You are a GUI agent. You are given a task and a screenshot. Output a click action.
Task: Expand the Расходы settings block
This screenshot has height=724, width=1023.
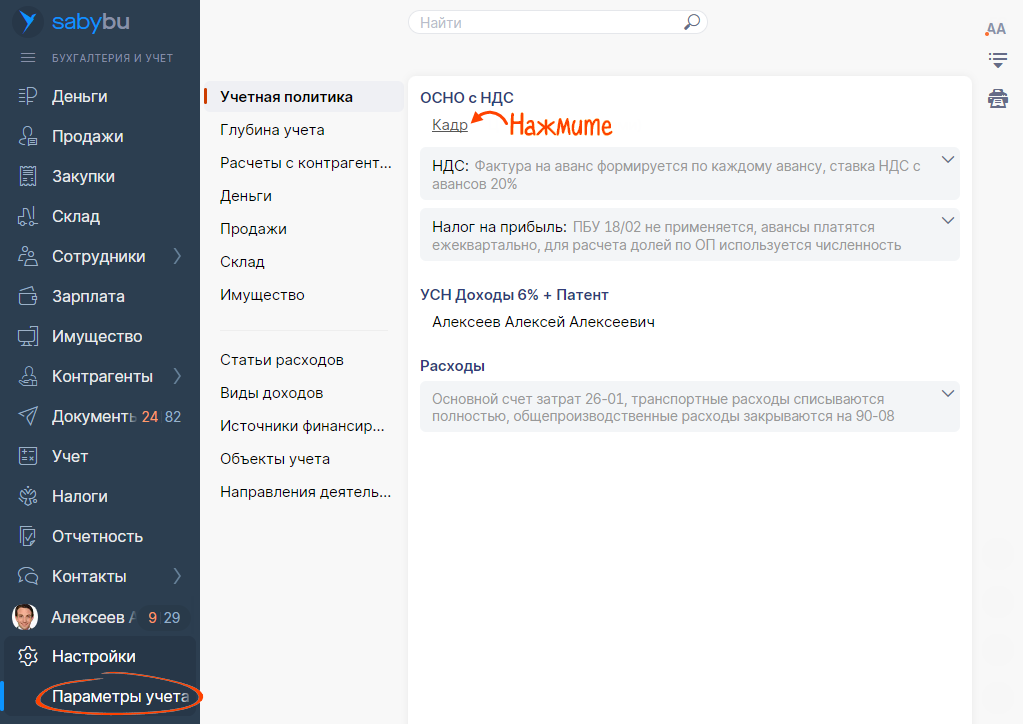pyautogui.click(x=948, y=394)
